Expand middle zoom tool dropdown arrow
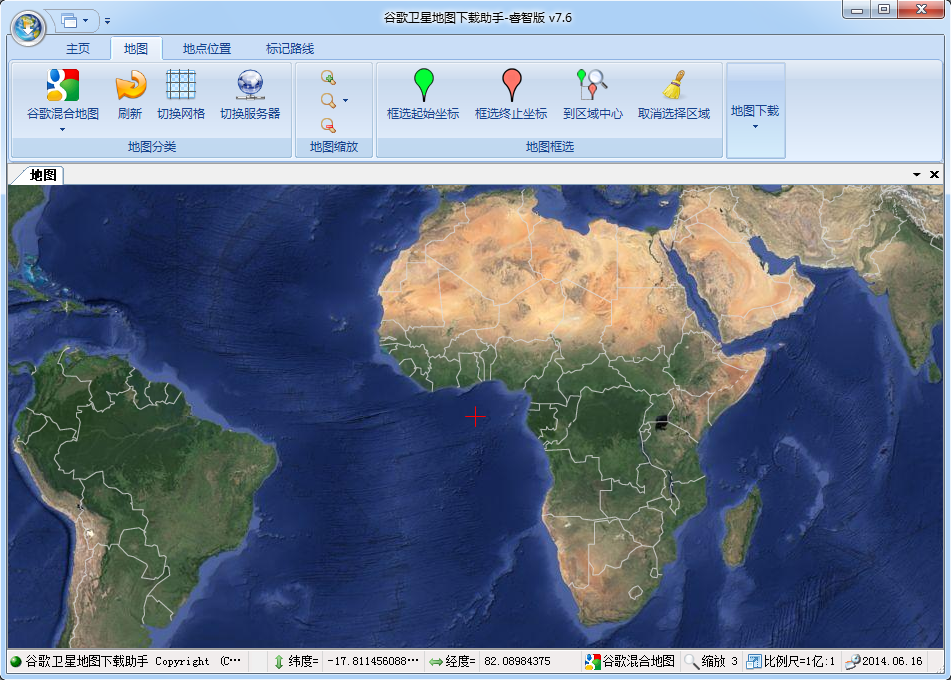Viewport: 951px width, 680px height. point(346,101)
